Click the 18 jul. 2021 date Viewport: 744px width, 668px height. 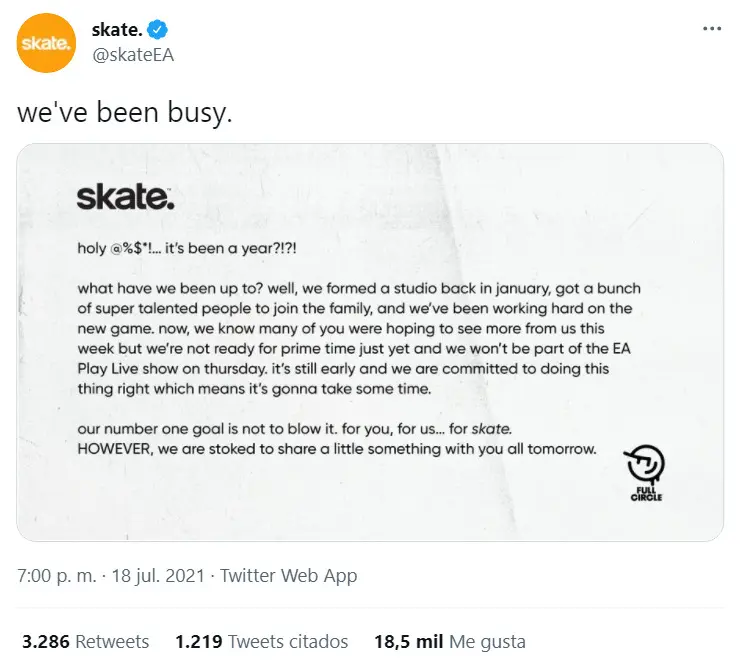click(x=158, y=575)
